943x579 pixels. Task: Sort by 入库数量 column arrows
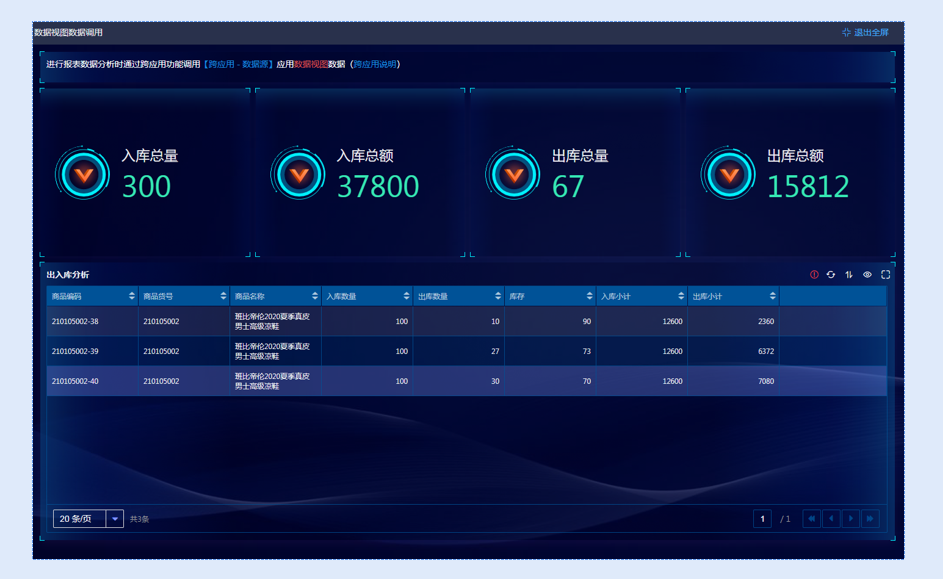pos(406,296)
